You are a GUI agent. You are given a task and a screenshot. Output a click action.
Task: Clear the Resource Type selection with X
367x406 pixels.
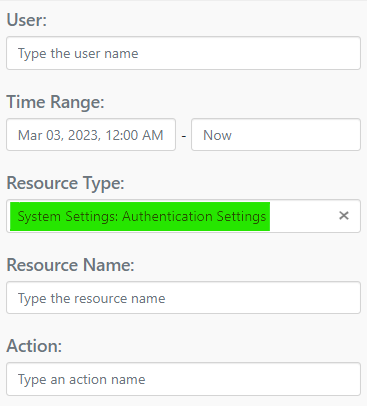[x=344, y=216]
